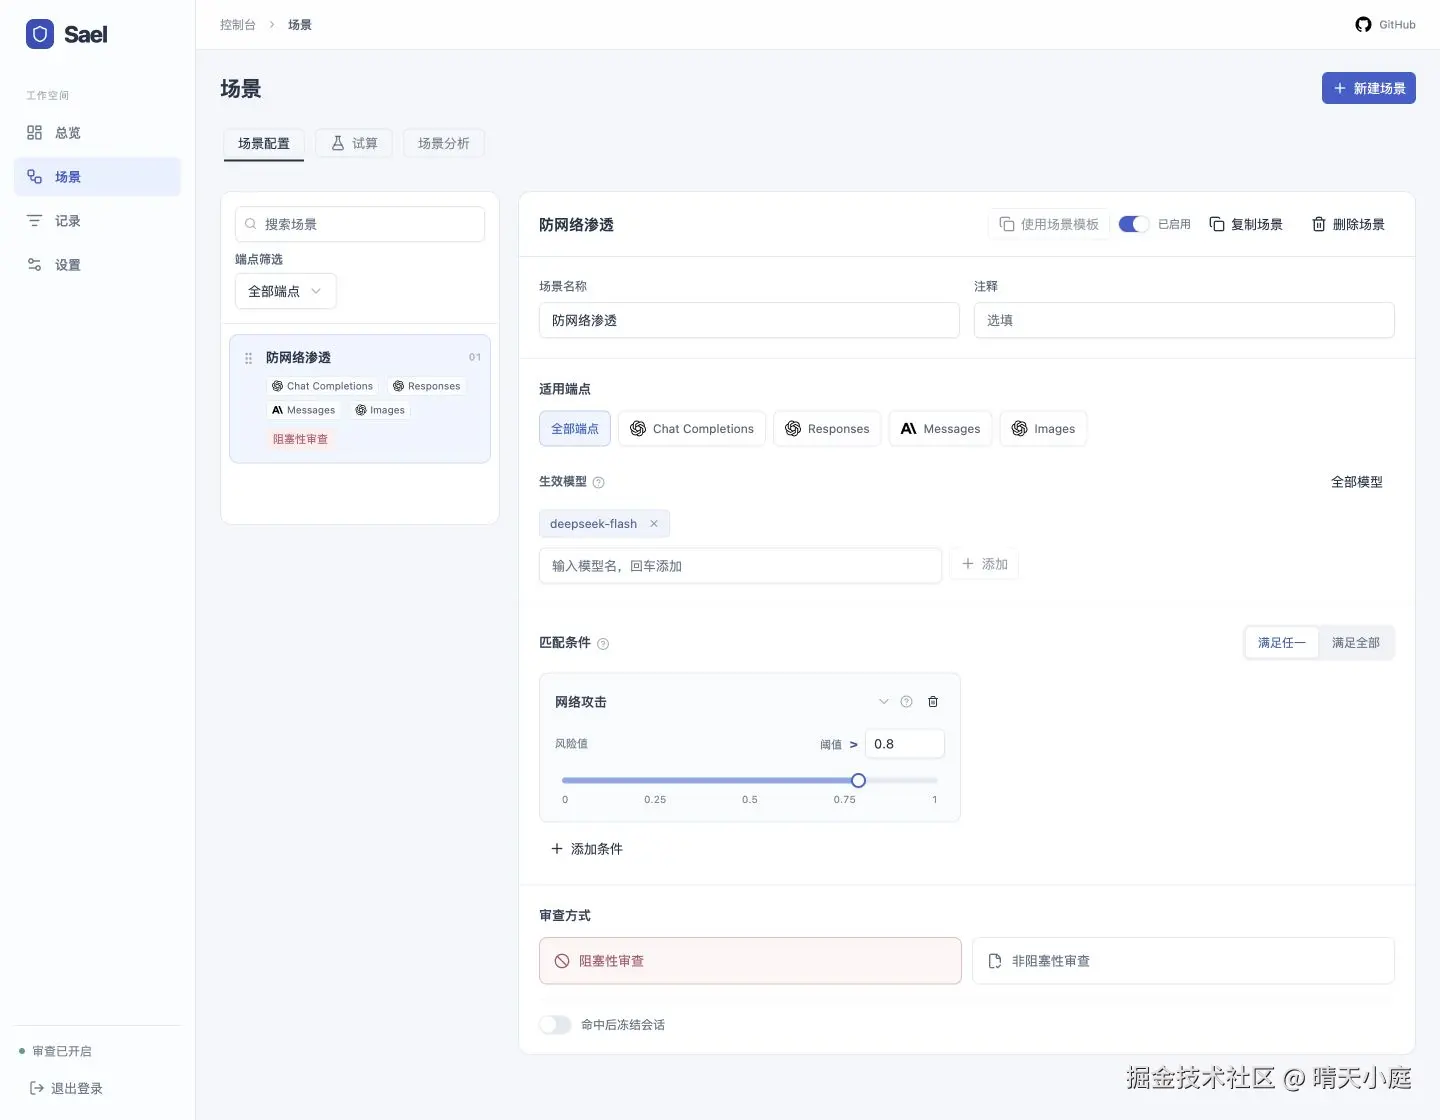The width and height of the screenshot is (1440, 1120).
Task: Toggle the 已启用 switch
Action: point(1133,224)
